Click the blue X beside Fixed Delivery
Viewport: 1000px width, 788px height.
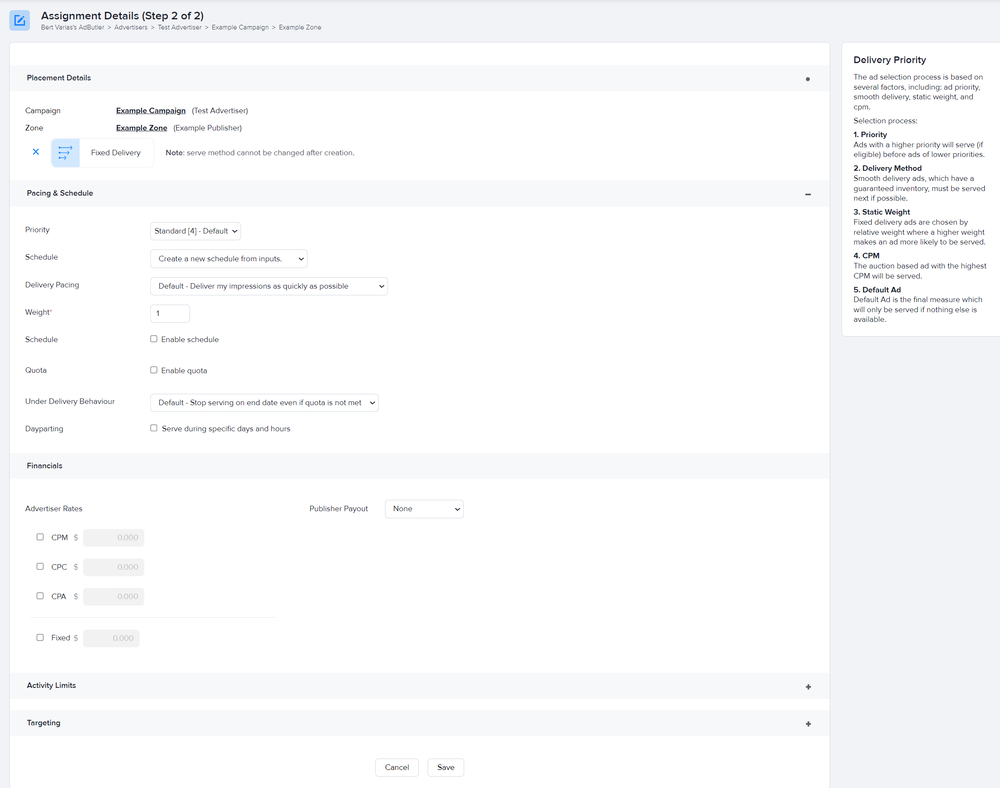[36, 152]
